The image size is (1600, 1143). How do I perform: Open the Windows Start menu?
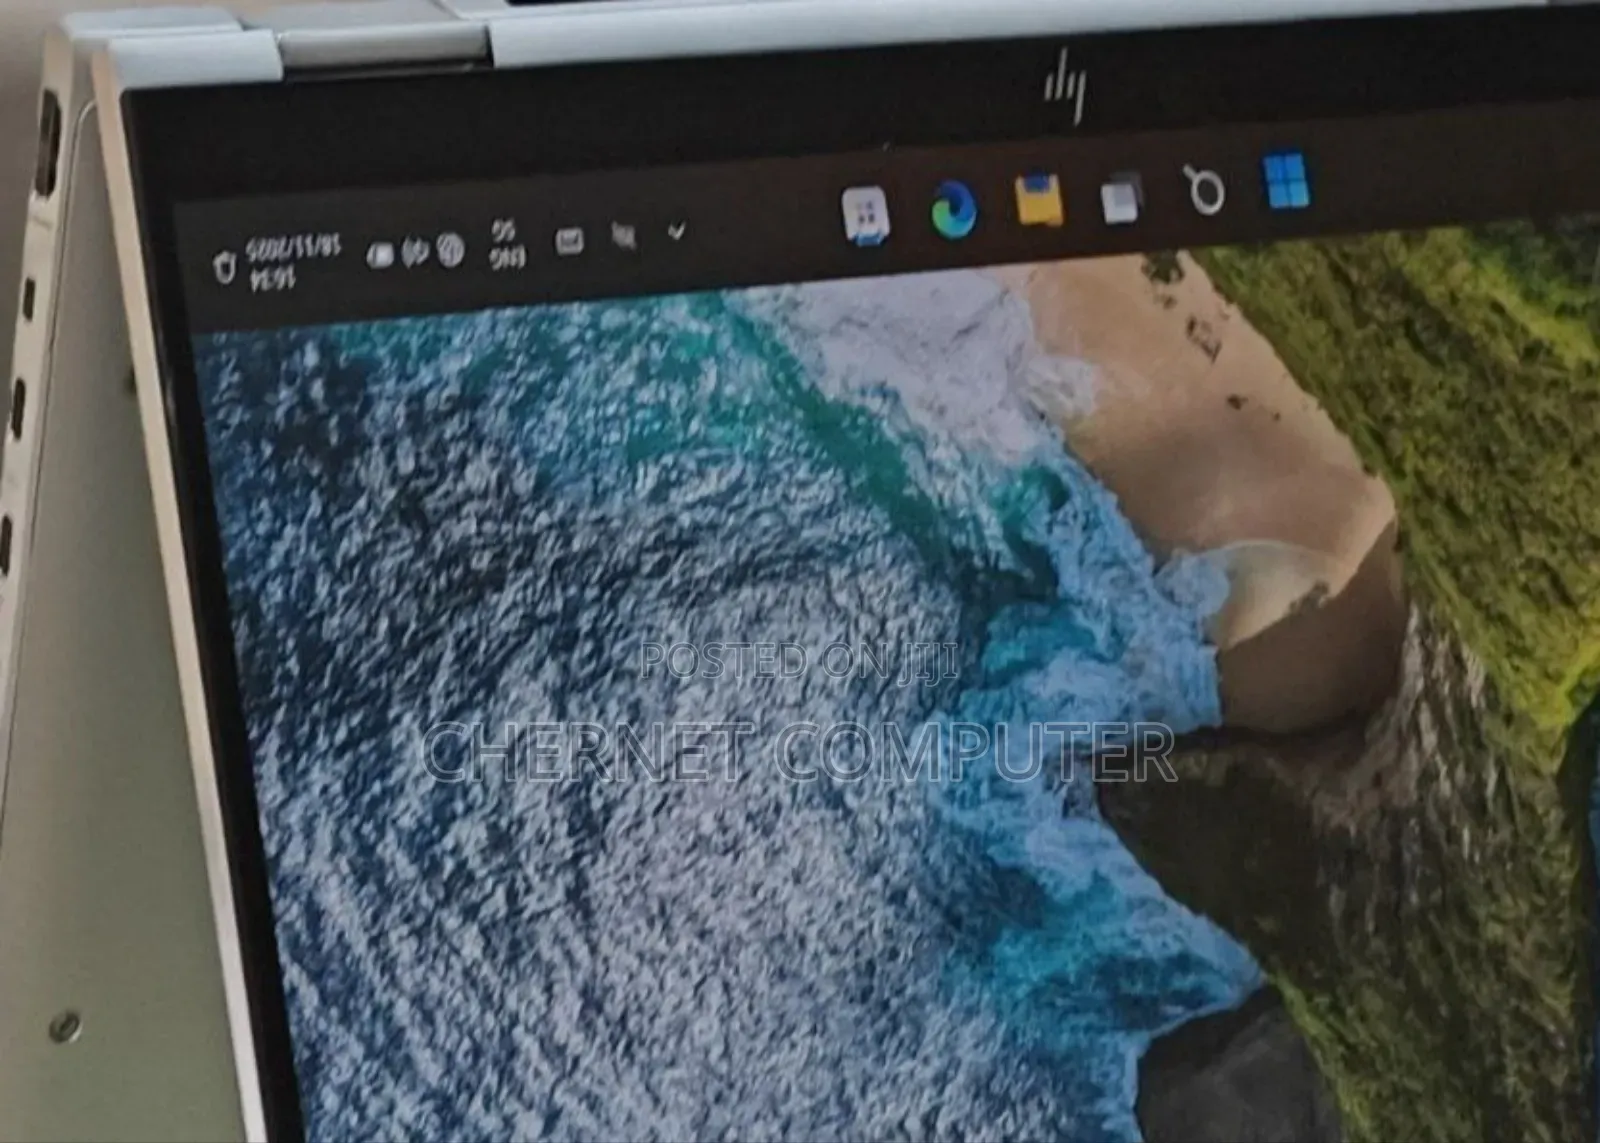[x=1286, y=181]
